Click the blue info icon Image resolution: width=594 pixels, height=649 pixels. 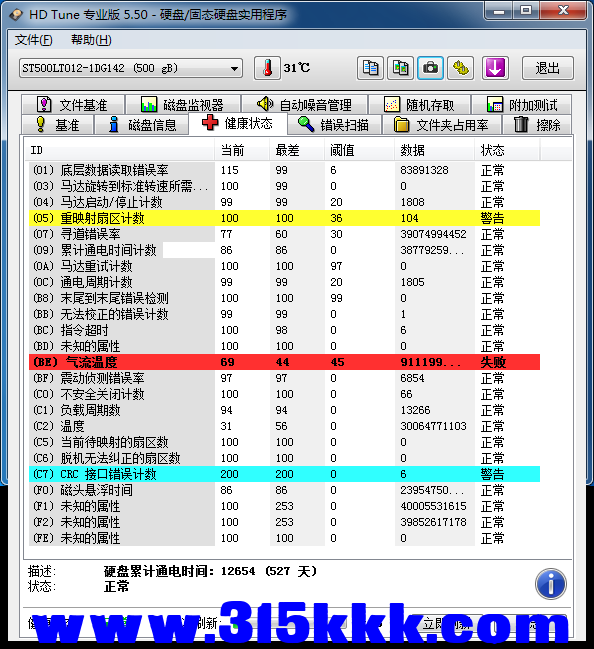[x=551, y=584]
